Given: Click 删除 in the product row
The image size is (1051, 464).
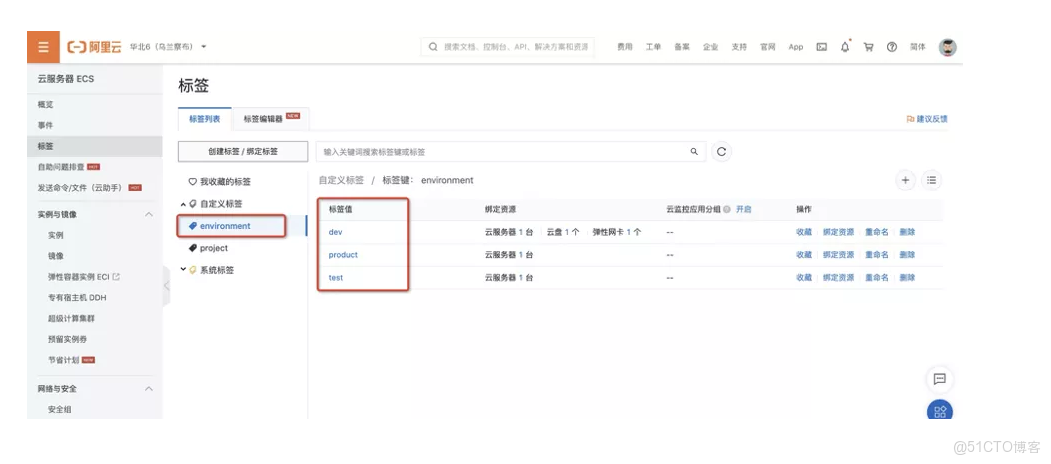Looking at the screenshot, I should tap(907, 255).
